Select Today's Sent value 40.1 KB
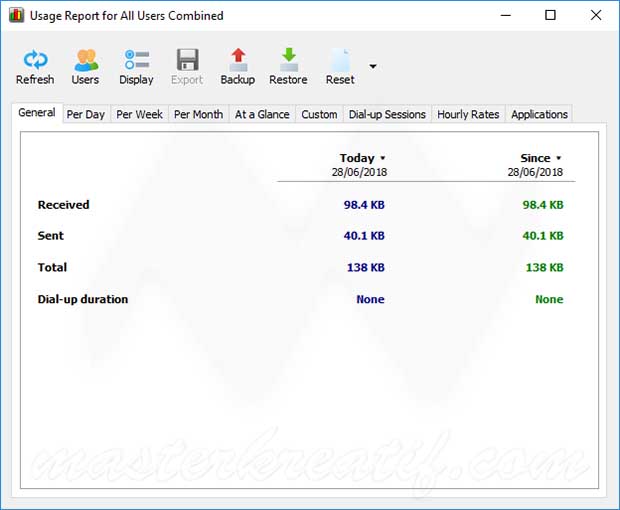The width and height of the screenshot is (620, 510). coord(364,236)
